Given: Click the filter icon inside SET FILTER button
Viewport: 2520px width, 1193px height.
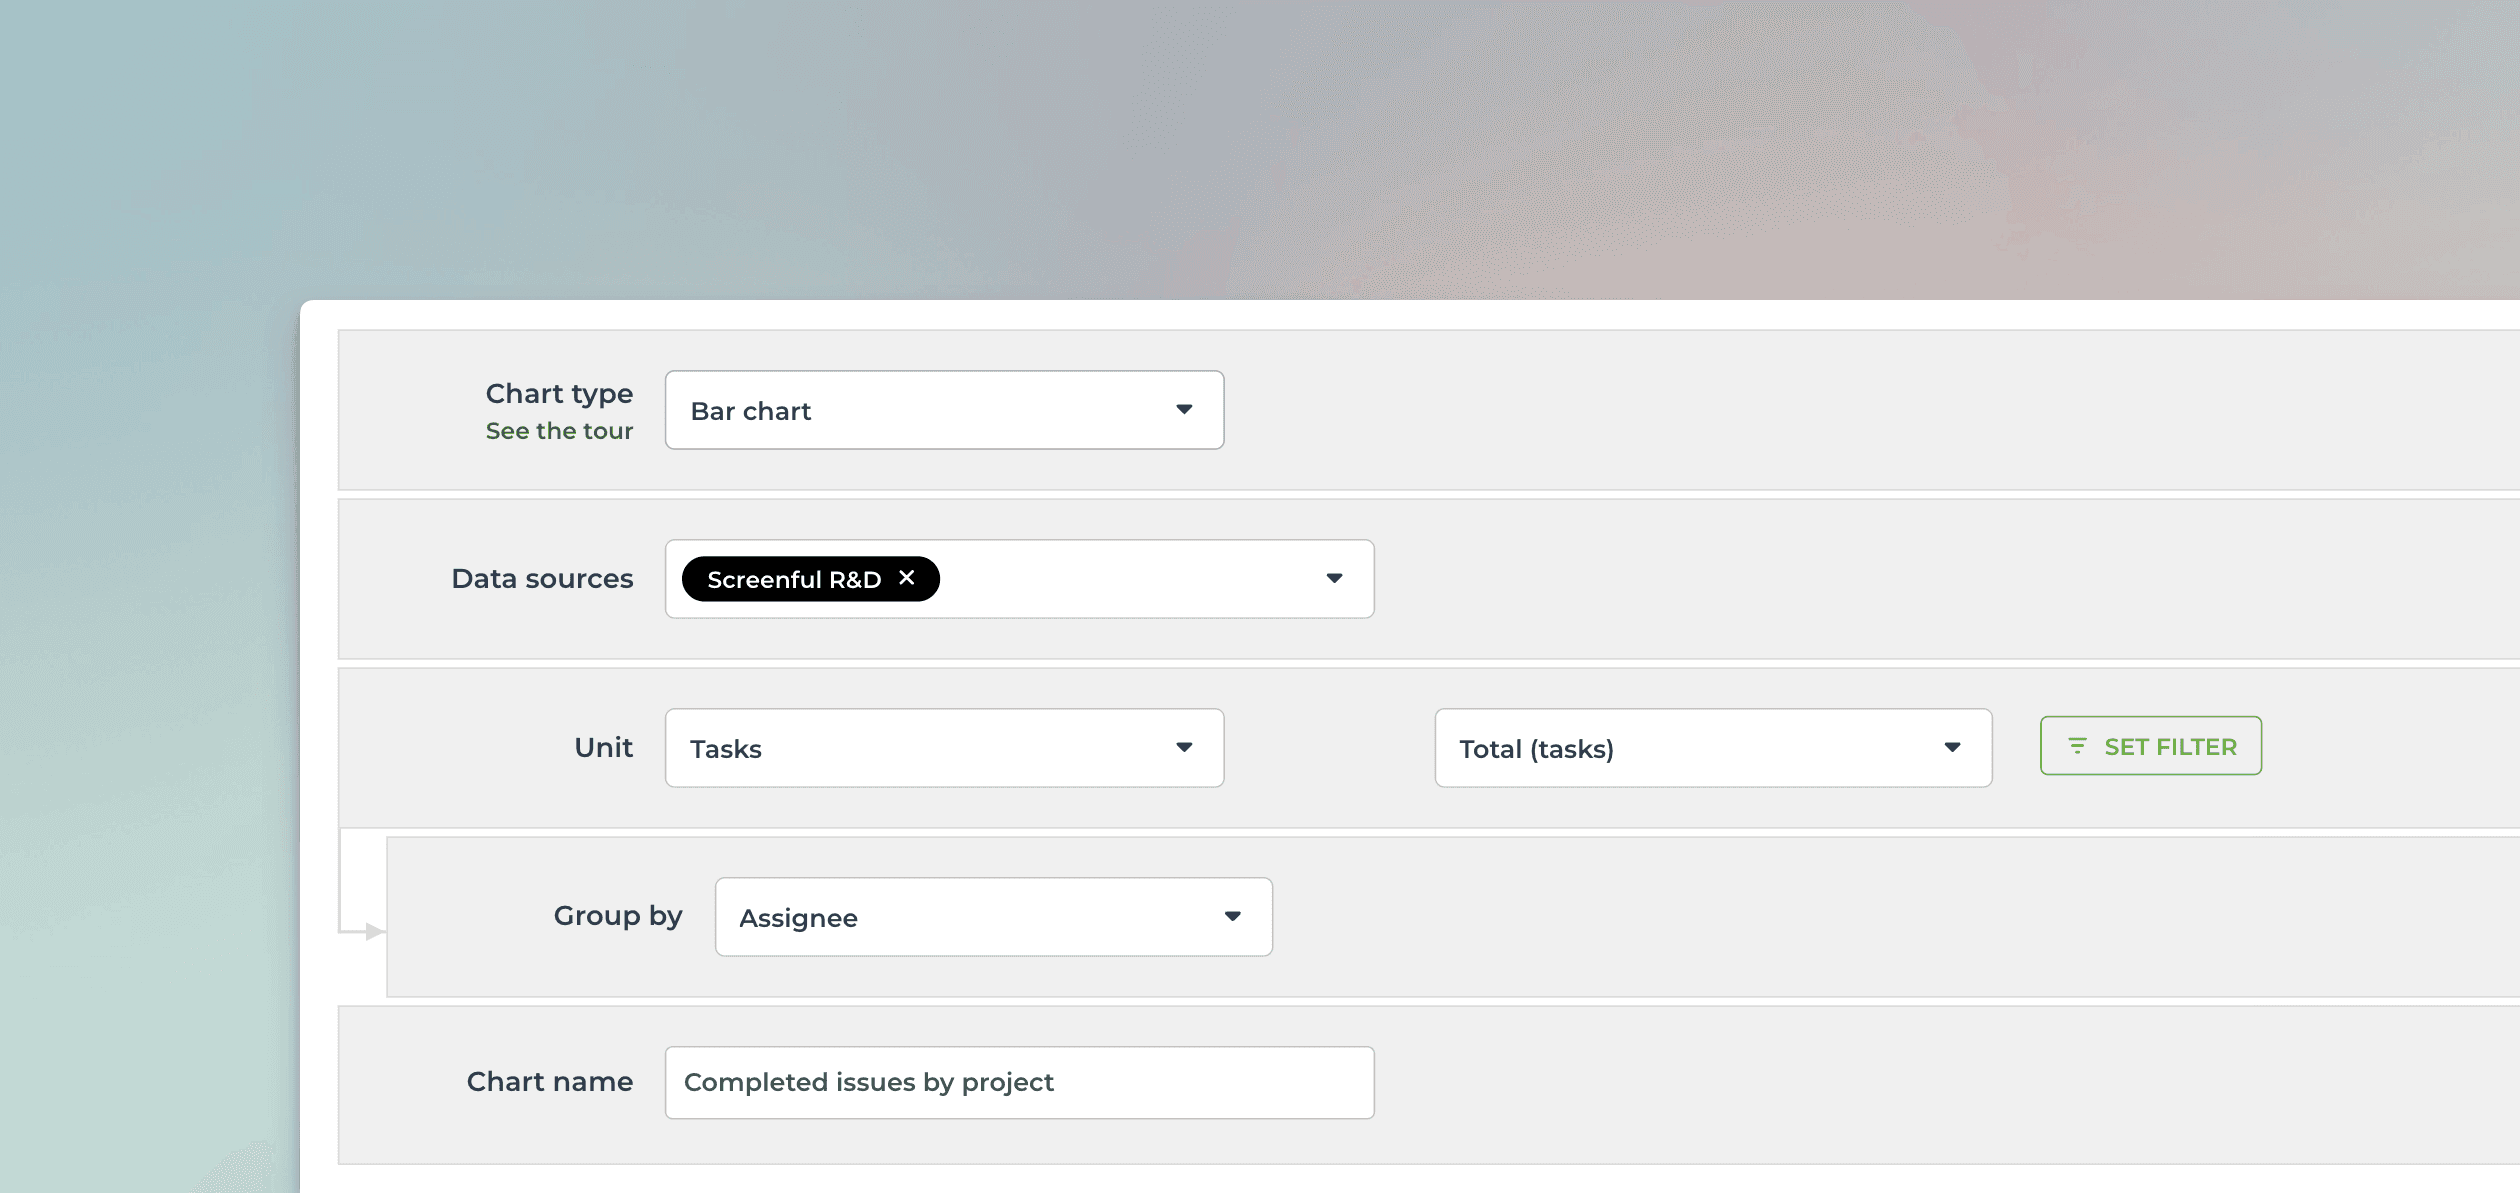Looking at the screenshot, I should point(2077,746).
